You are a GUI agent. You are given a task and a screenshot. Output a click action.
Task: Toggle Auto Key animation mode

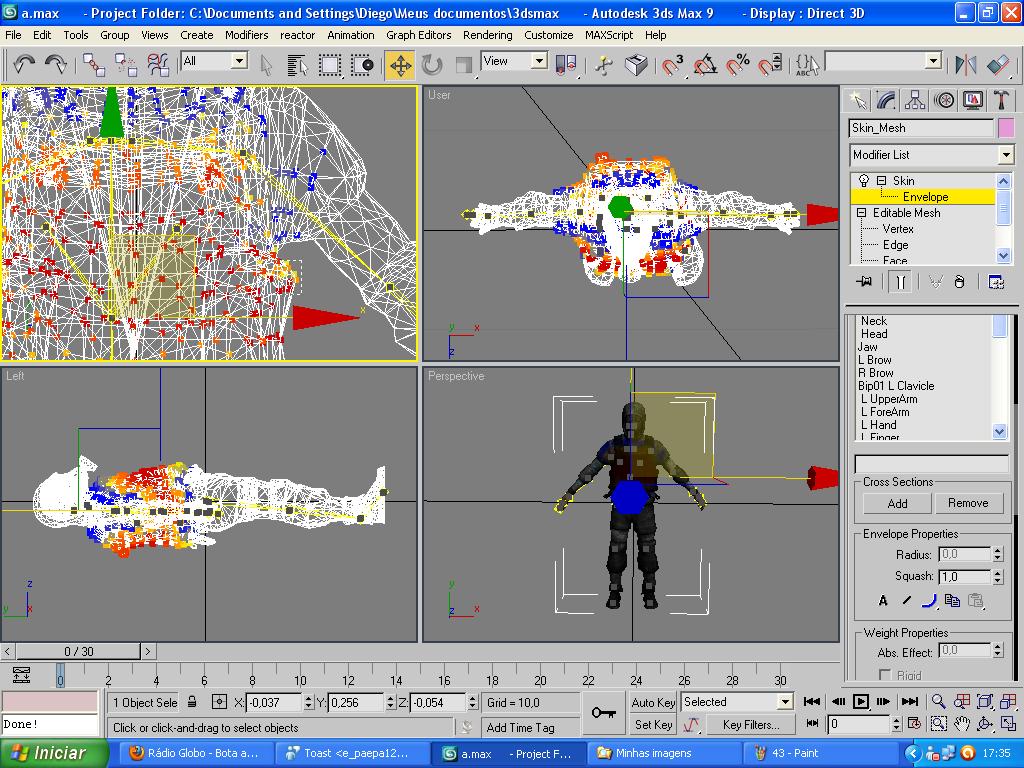point(653,702)
